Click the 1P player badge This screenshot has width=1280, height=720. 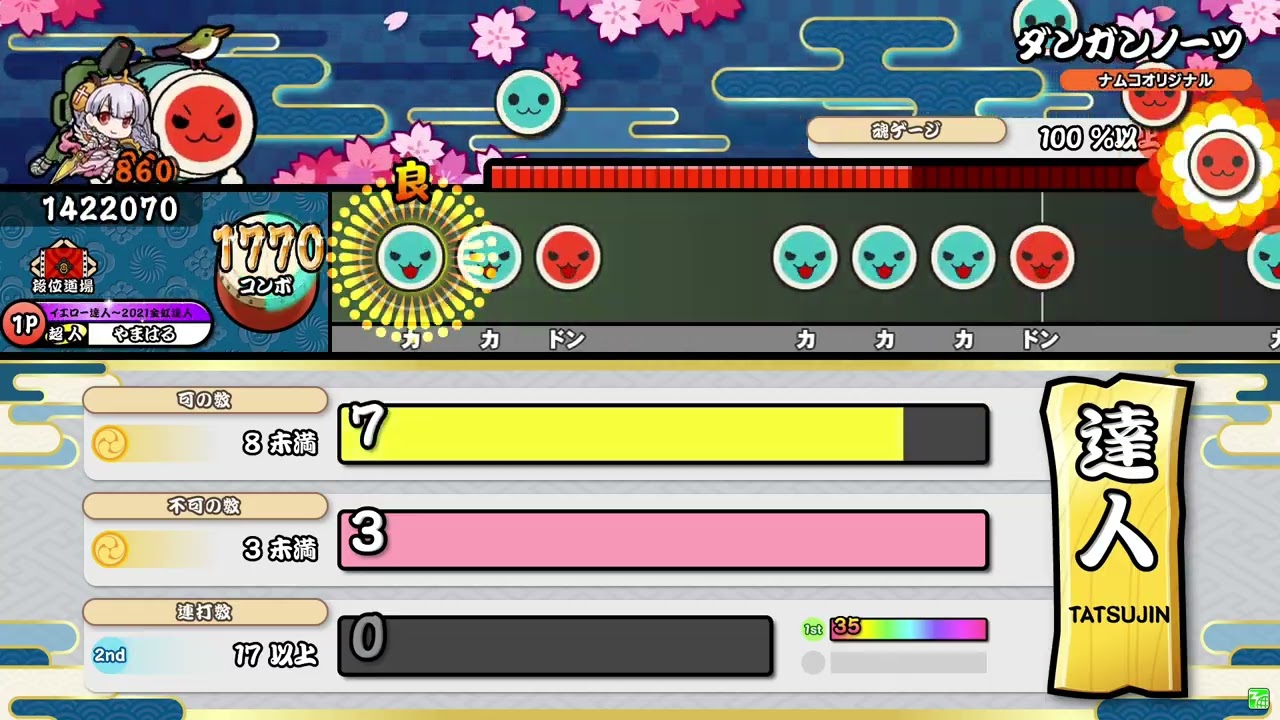(23, 325)
